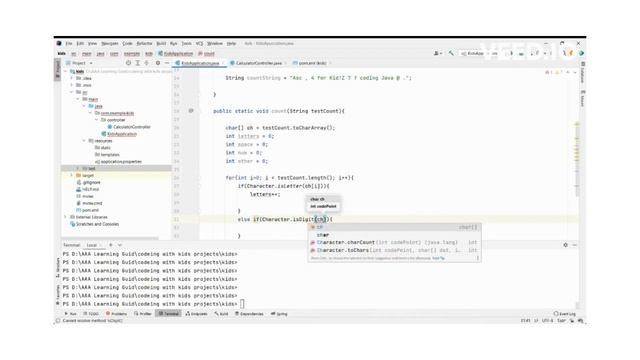This screenshot has height=360, width=640.
Task: Open the Help menu
Action: [231, 43]
